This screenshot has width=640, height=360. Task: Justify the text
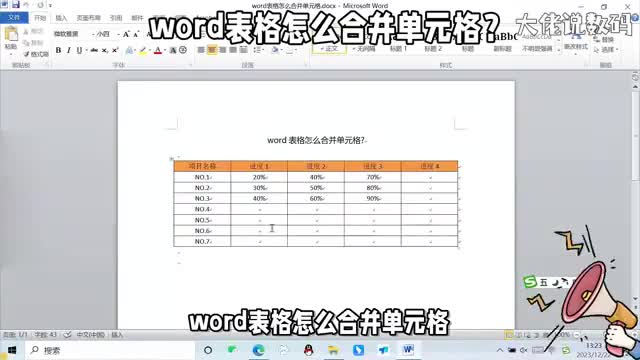[233, 50]
